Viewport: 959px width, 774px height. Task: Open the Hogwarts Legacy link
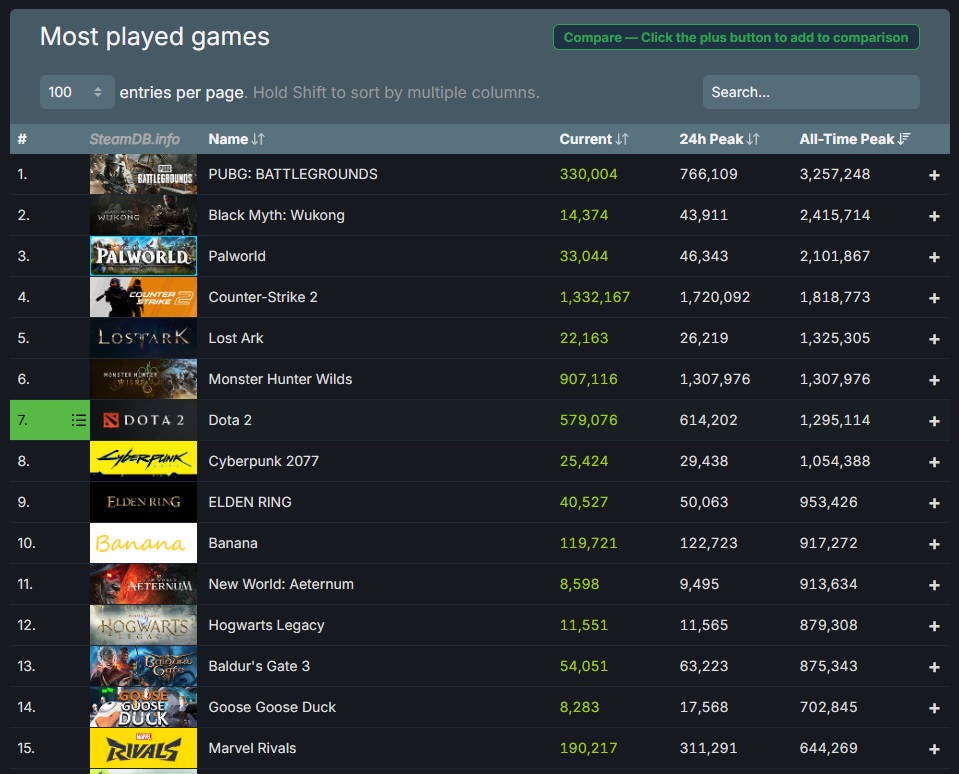(266, 625)
